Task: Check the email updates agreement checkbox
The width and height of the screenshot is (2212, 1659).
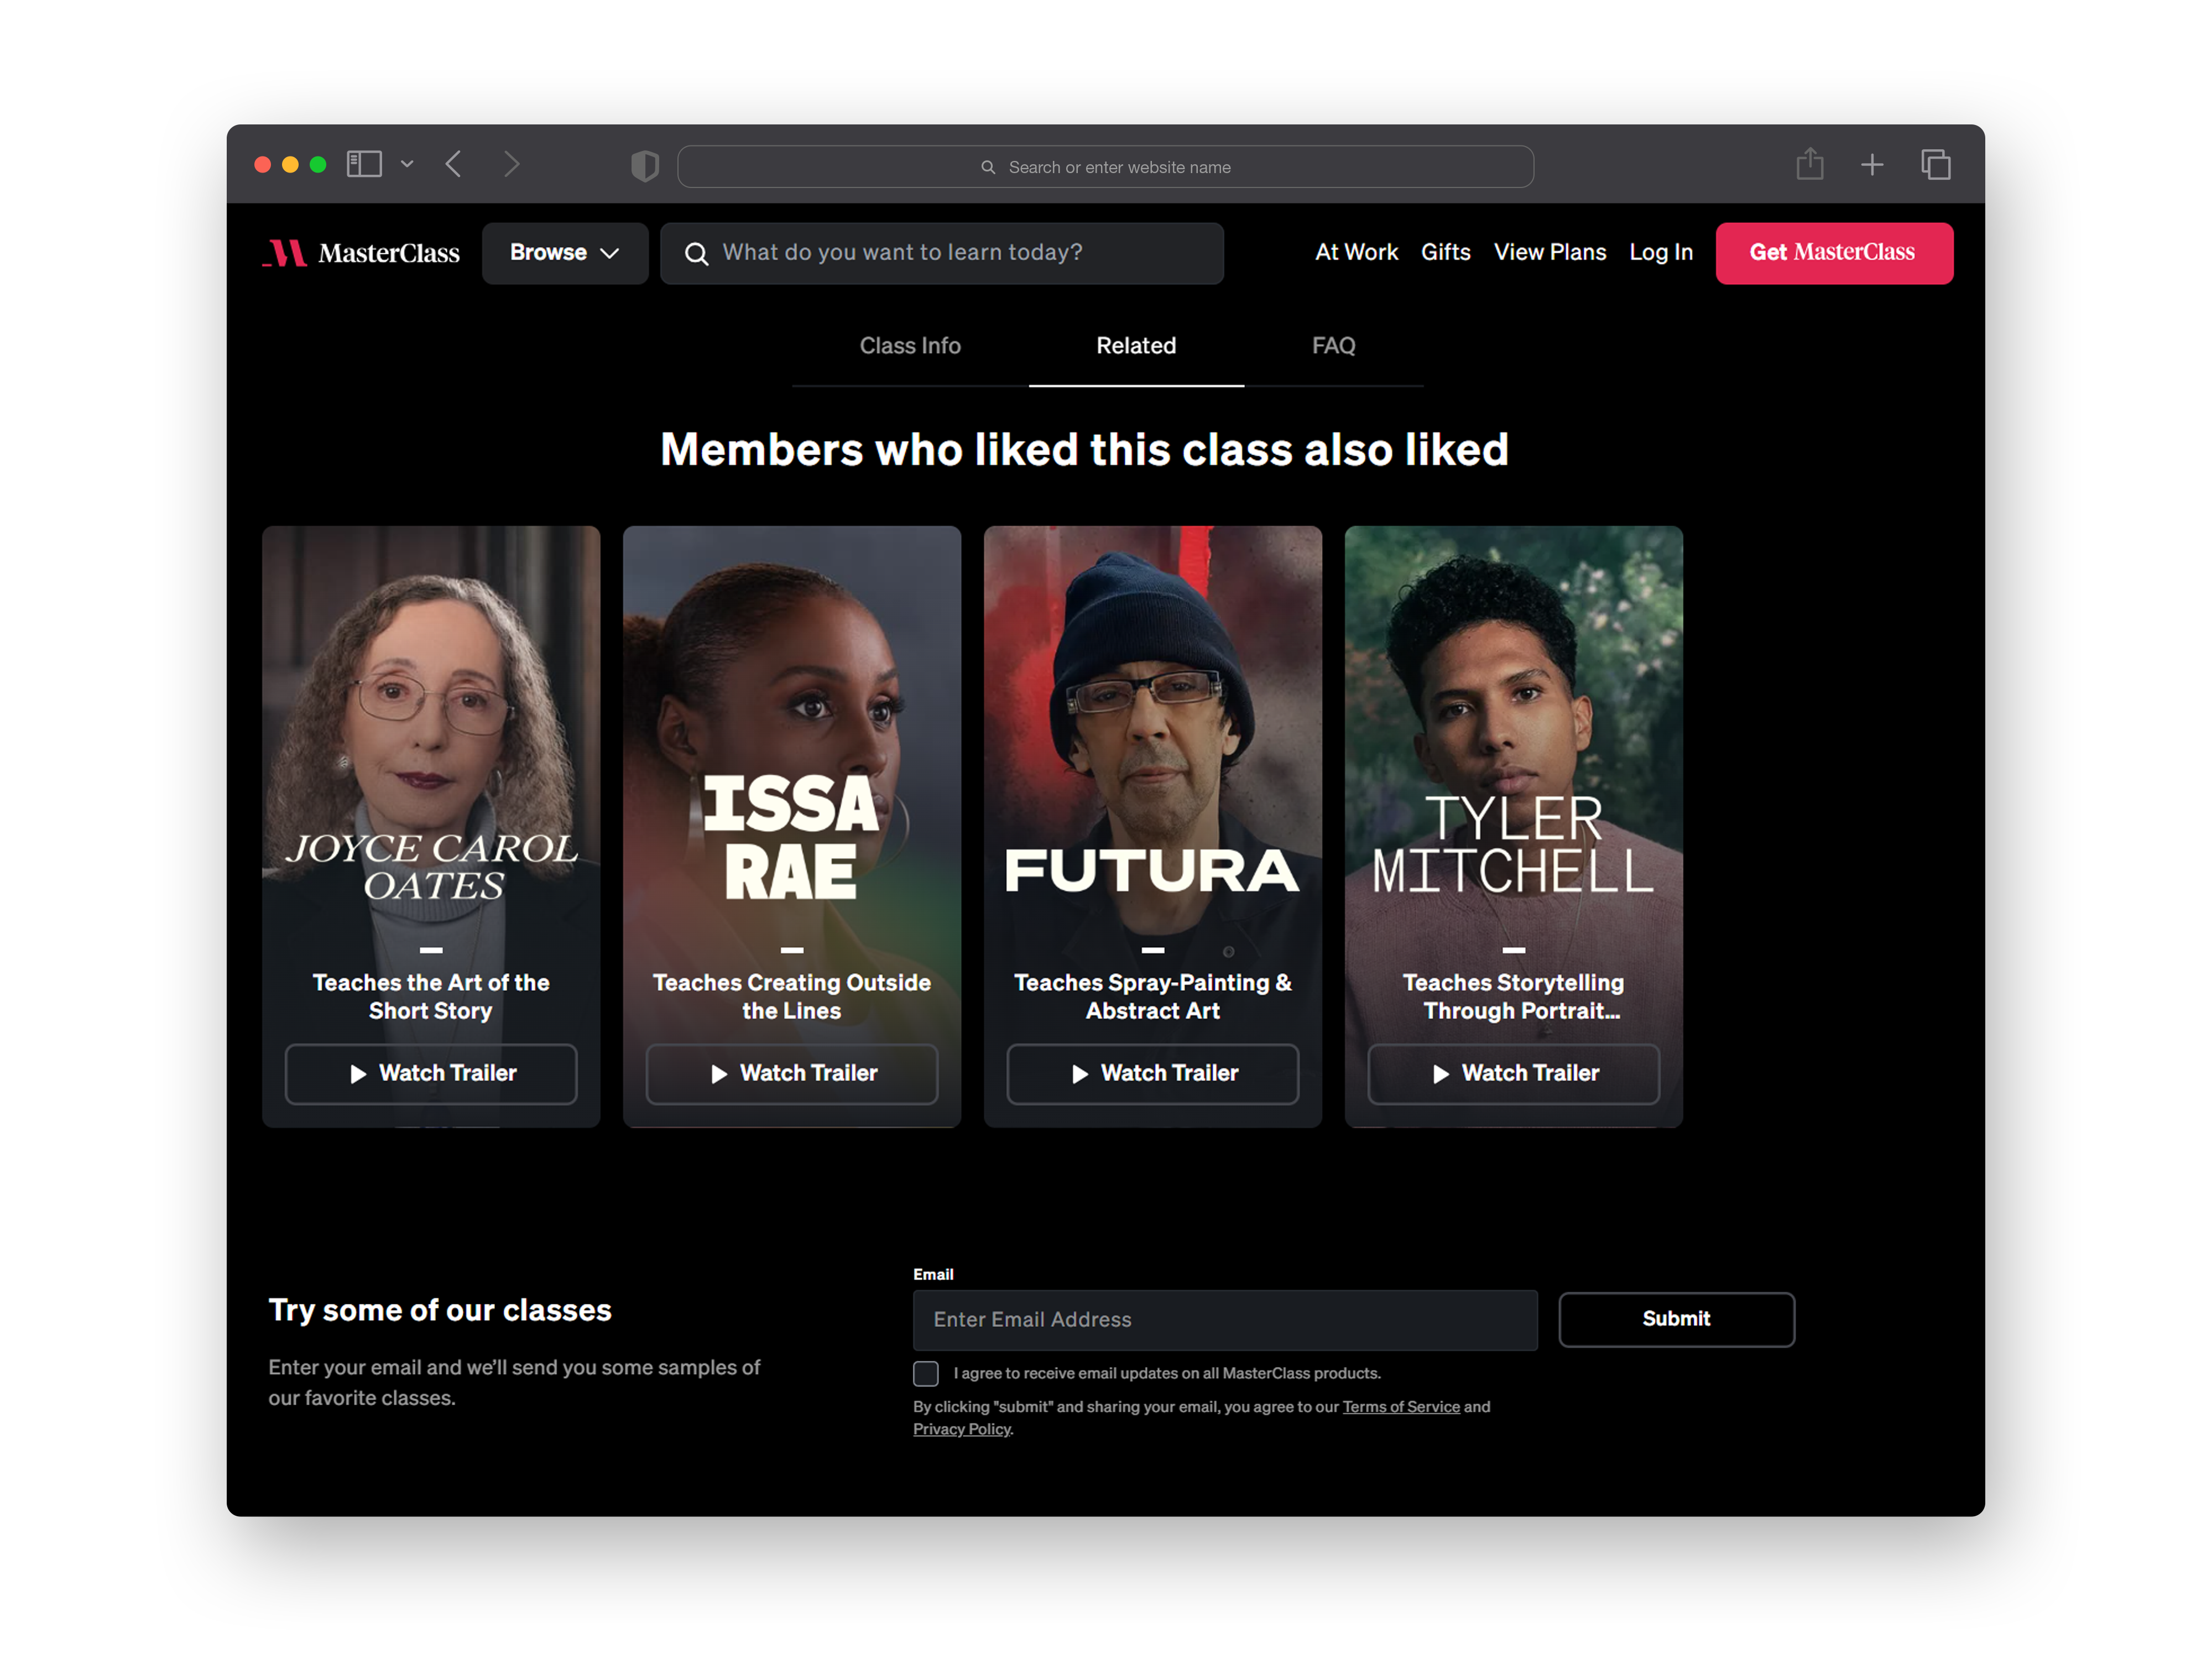Action: (x=925, y=1374)
